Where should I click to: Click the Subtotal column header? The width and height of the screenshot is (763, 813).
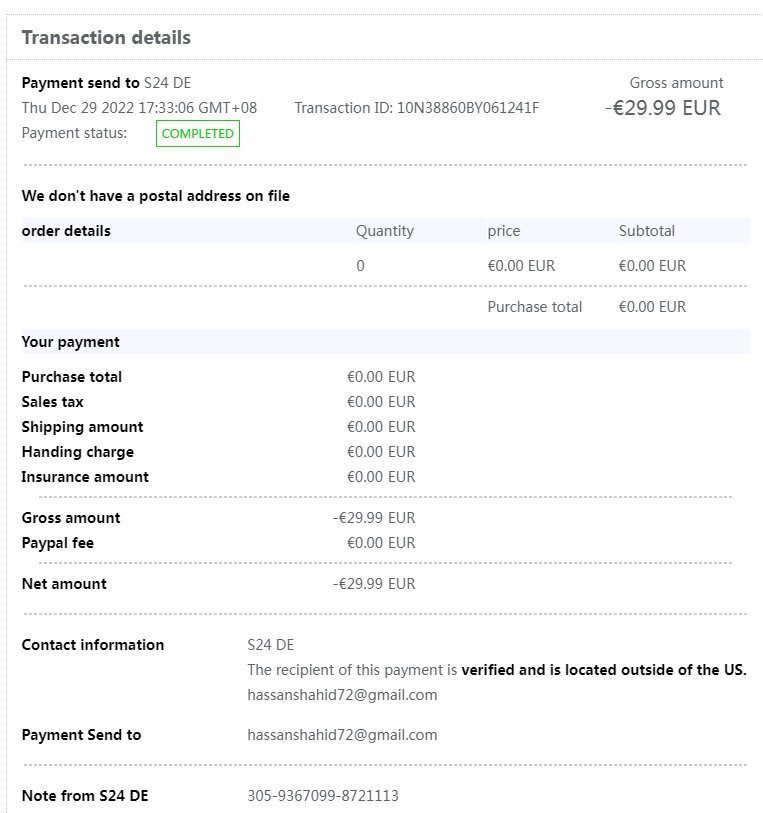[x=646, y=231]
